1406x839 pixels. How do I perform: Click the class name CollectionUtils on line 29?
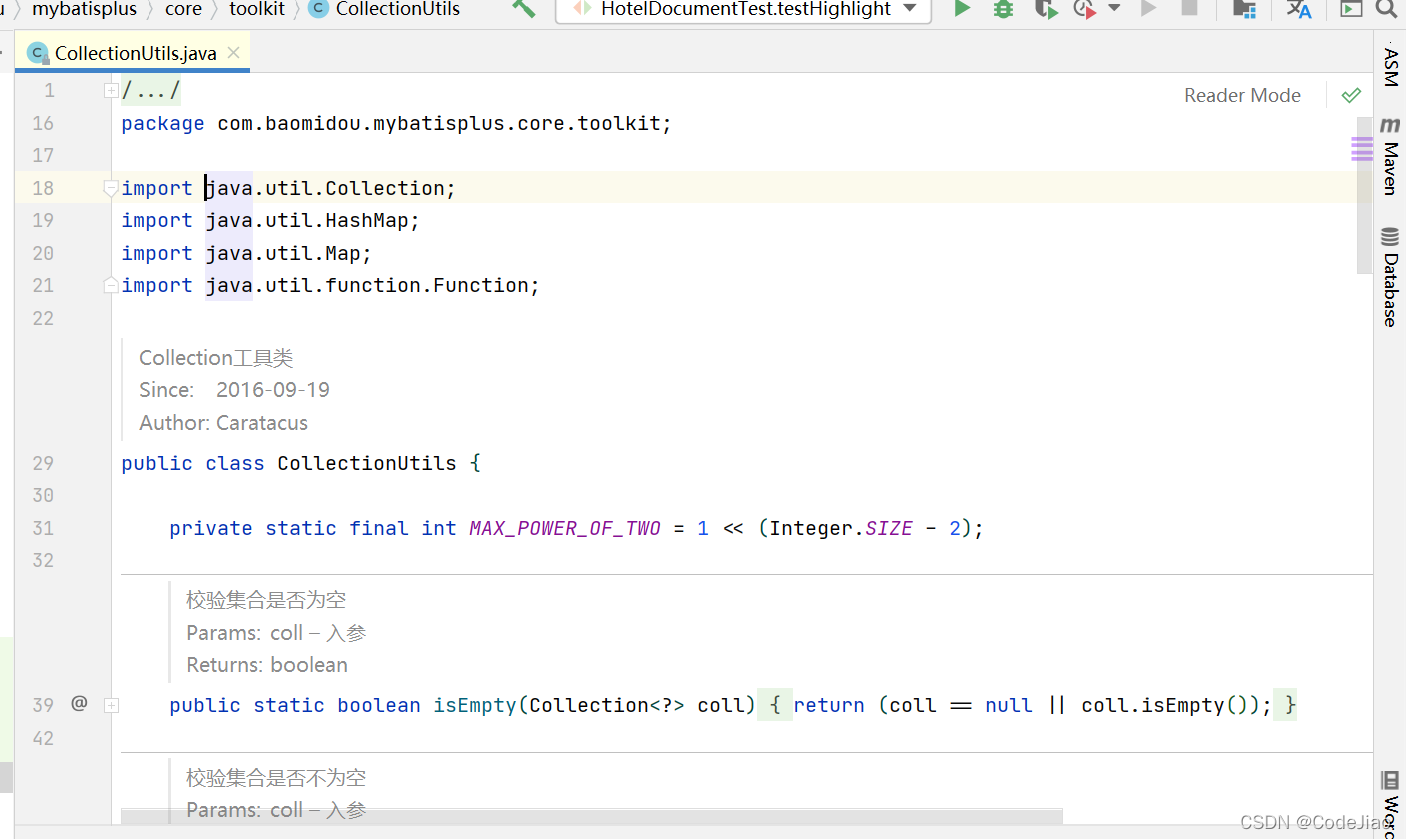pos(367,463)
